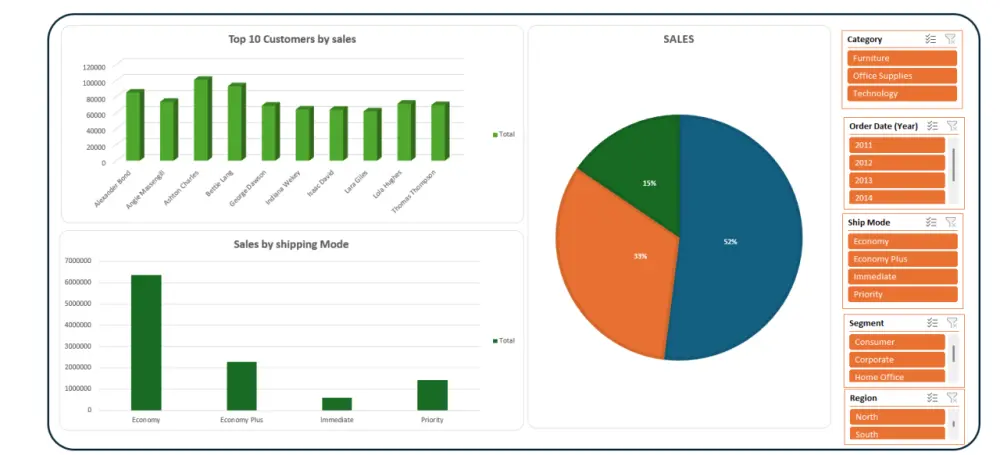
Task: Enable multi-select in the Segment slicer
Action: click(932, 323)
